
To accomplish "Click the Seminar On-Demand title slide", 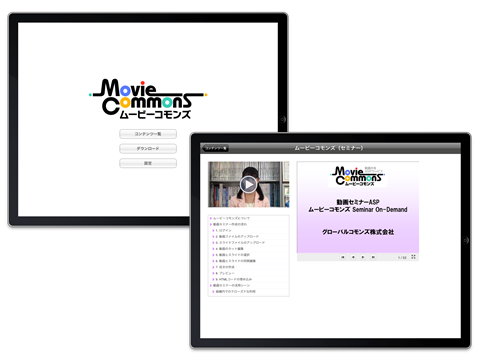I will point(358,207).
